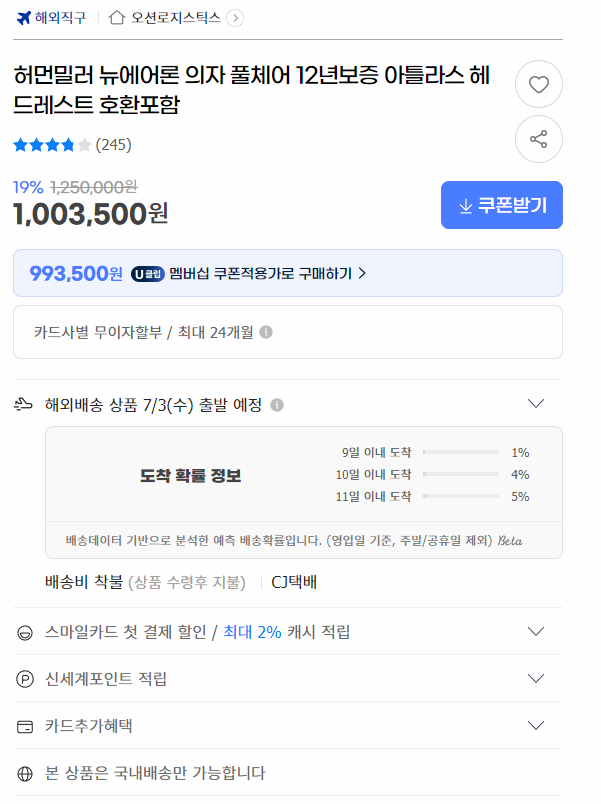The width and height of the screenshot is (601, 804).
Task: Click globe icon for domestic shipping notice
Action: tap(25, 773)
